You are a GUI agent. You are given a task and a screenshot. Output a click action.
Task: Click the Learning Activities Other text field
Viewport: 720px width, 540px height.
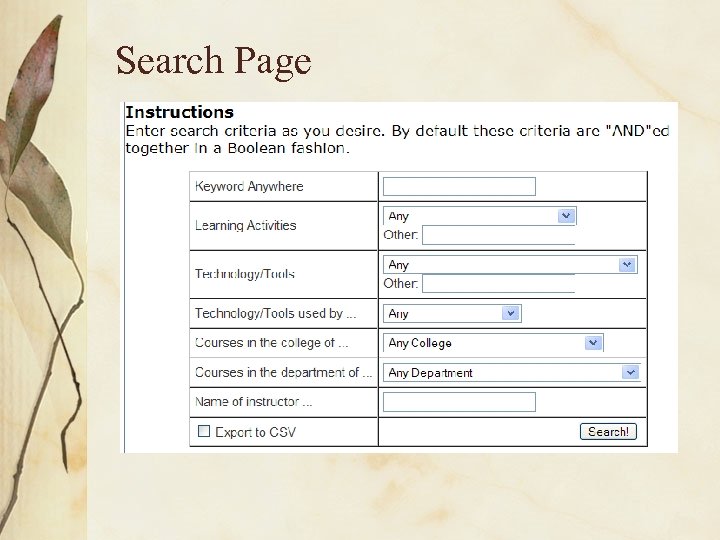tap(499, 235)
